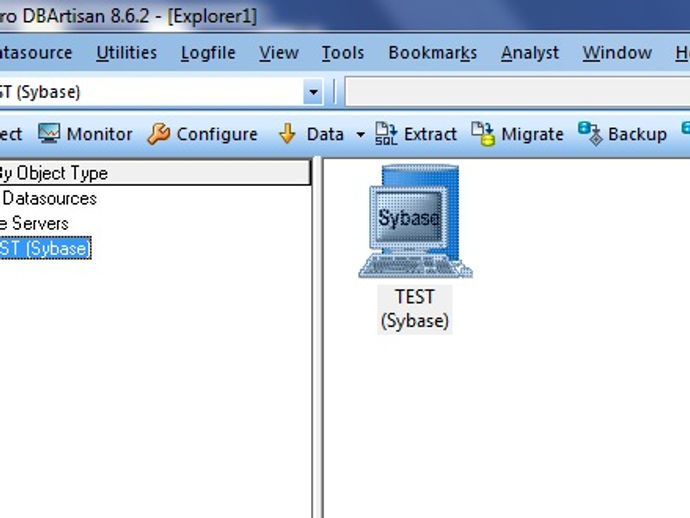This screenshot has height=518, width=690.
Task: Click the Migrate toolbar label
Action: (x=532, y=134)
